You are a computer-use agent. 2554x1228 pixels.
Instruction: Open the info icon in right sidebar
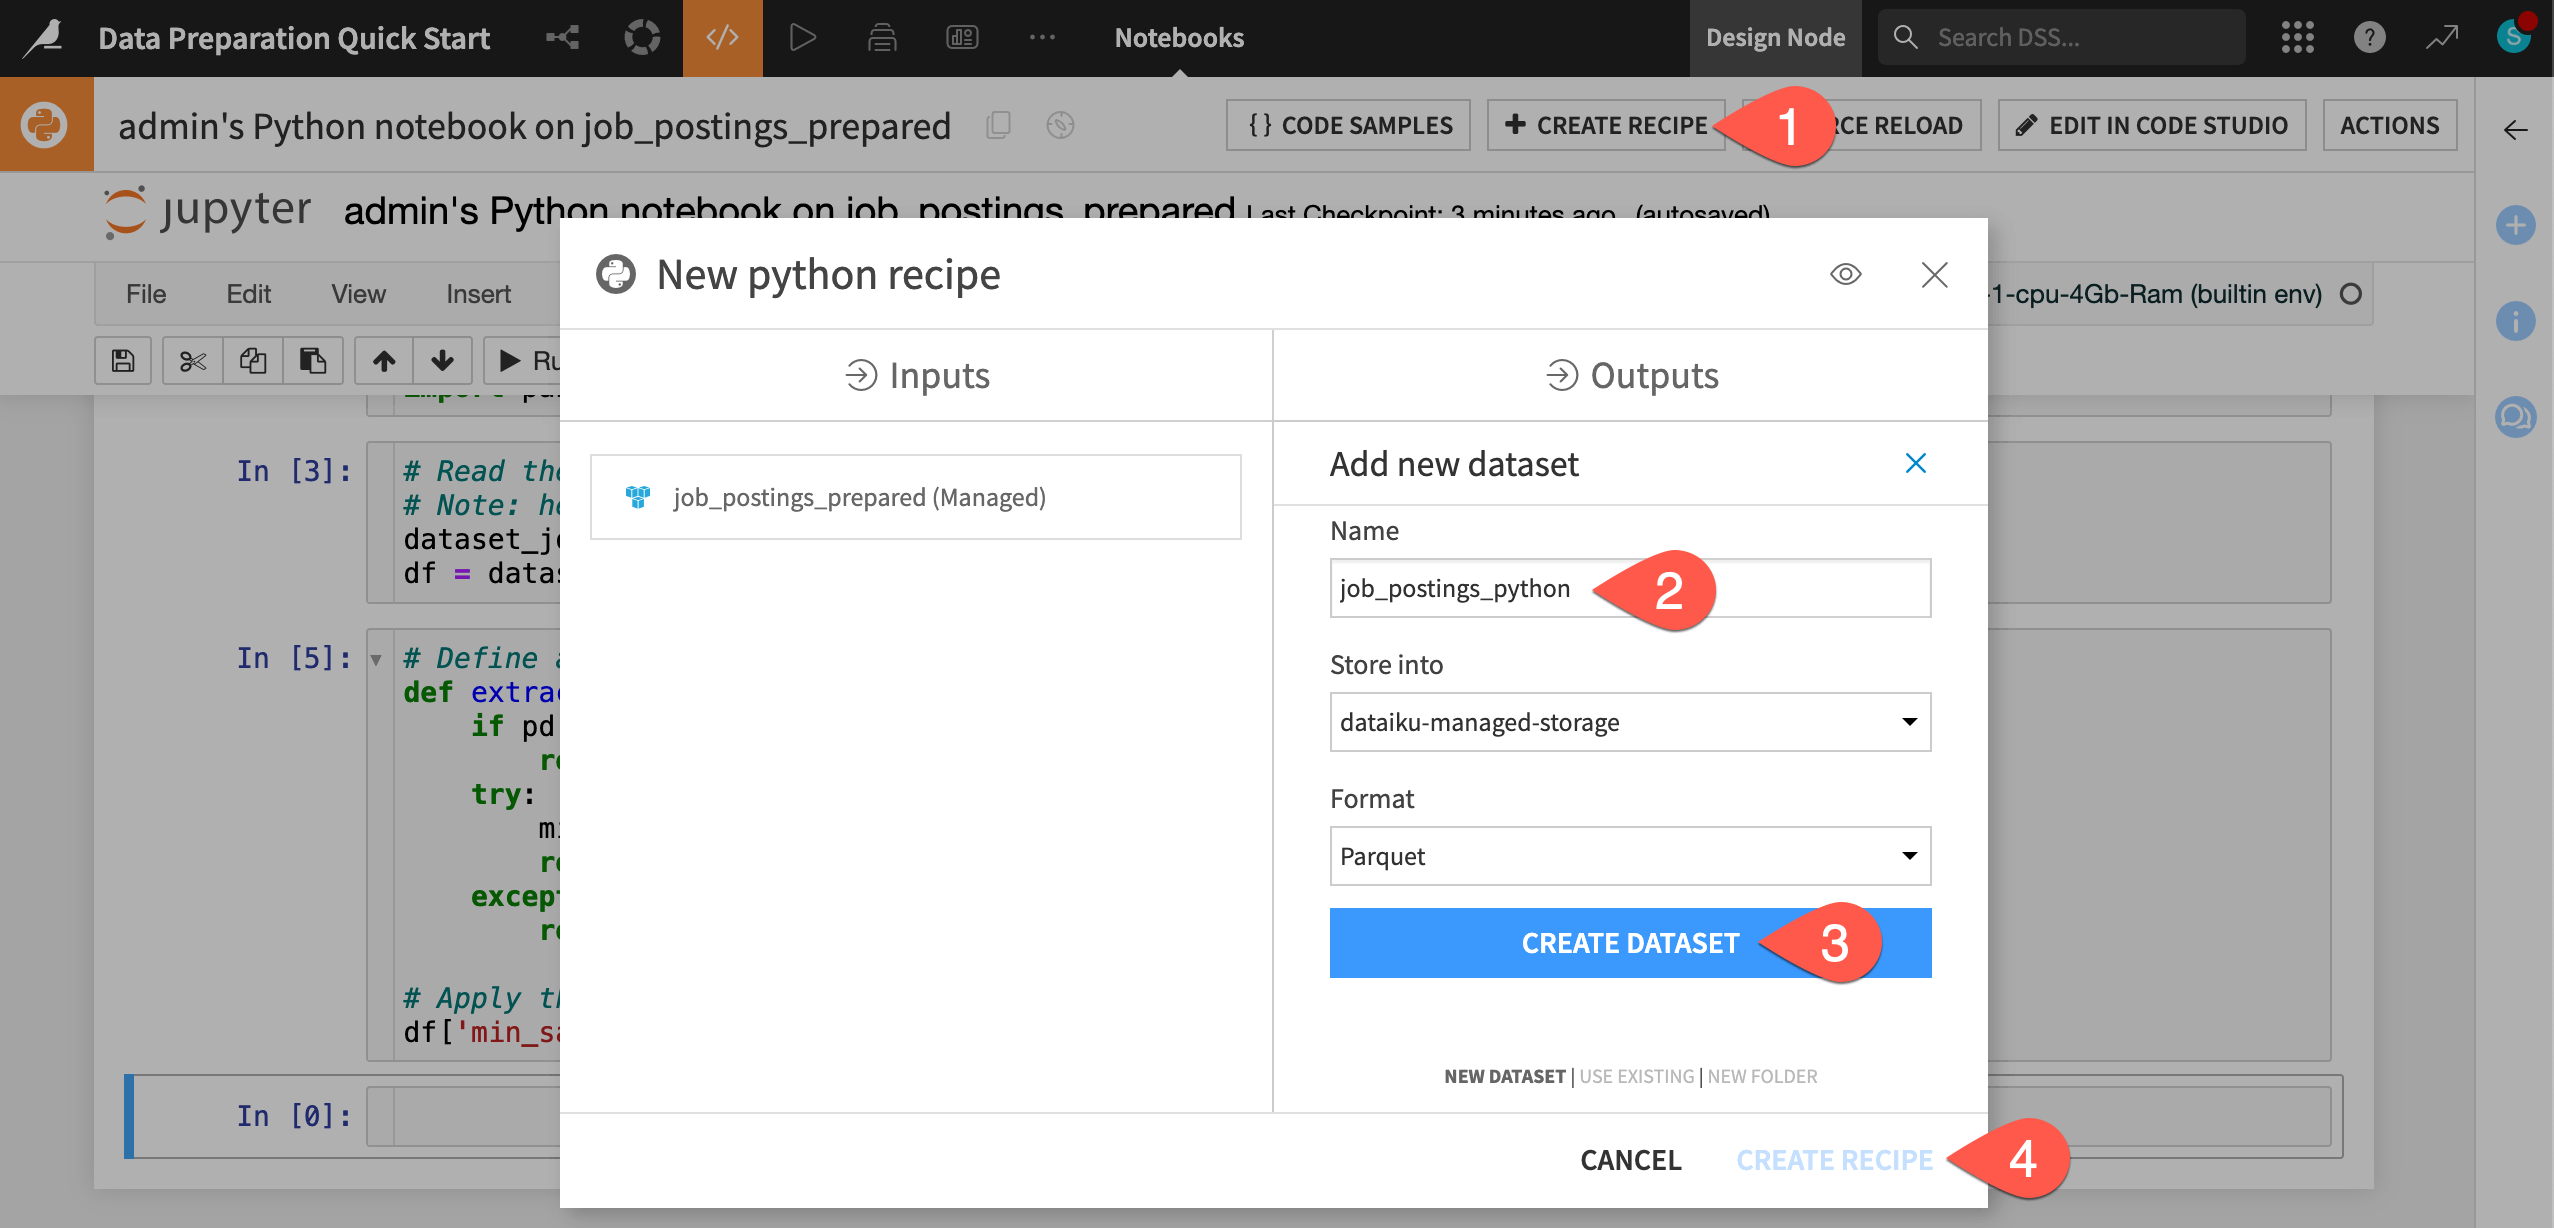click(x=2515, y=321)
